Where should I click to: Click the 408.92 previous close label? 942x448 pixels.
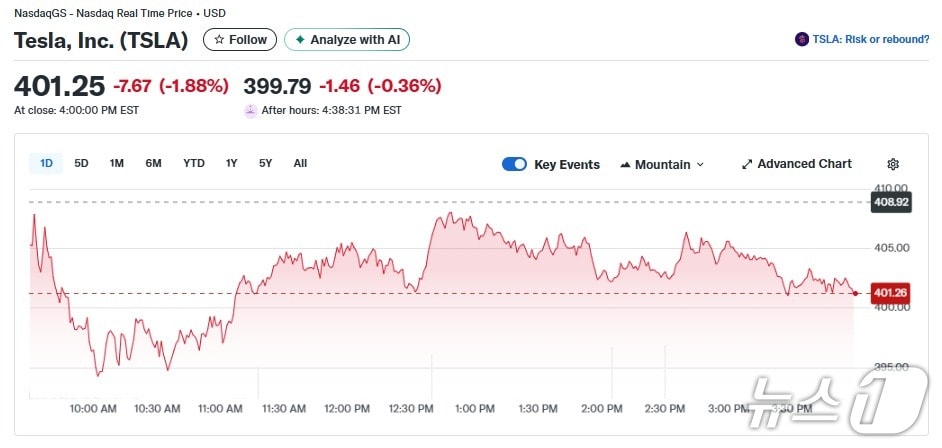point(891,202)
